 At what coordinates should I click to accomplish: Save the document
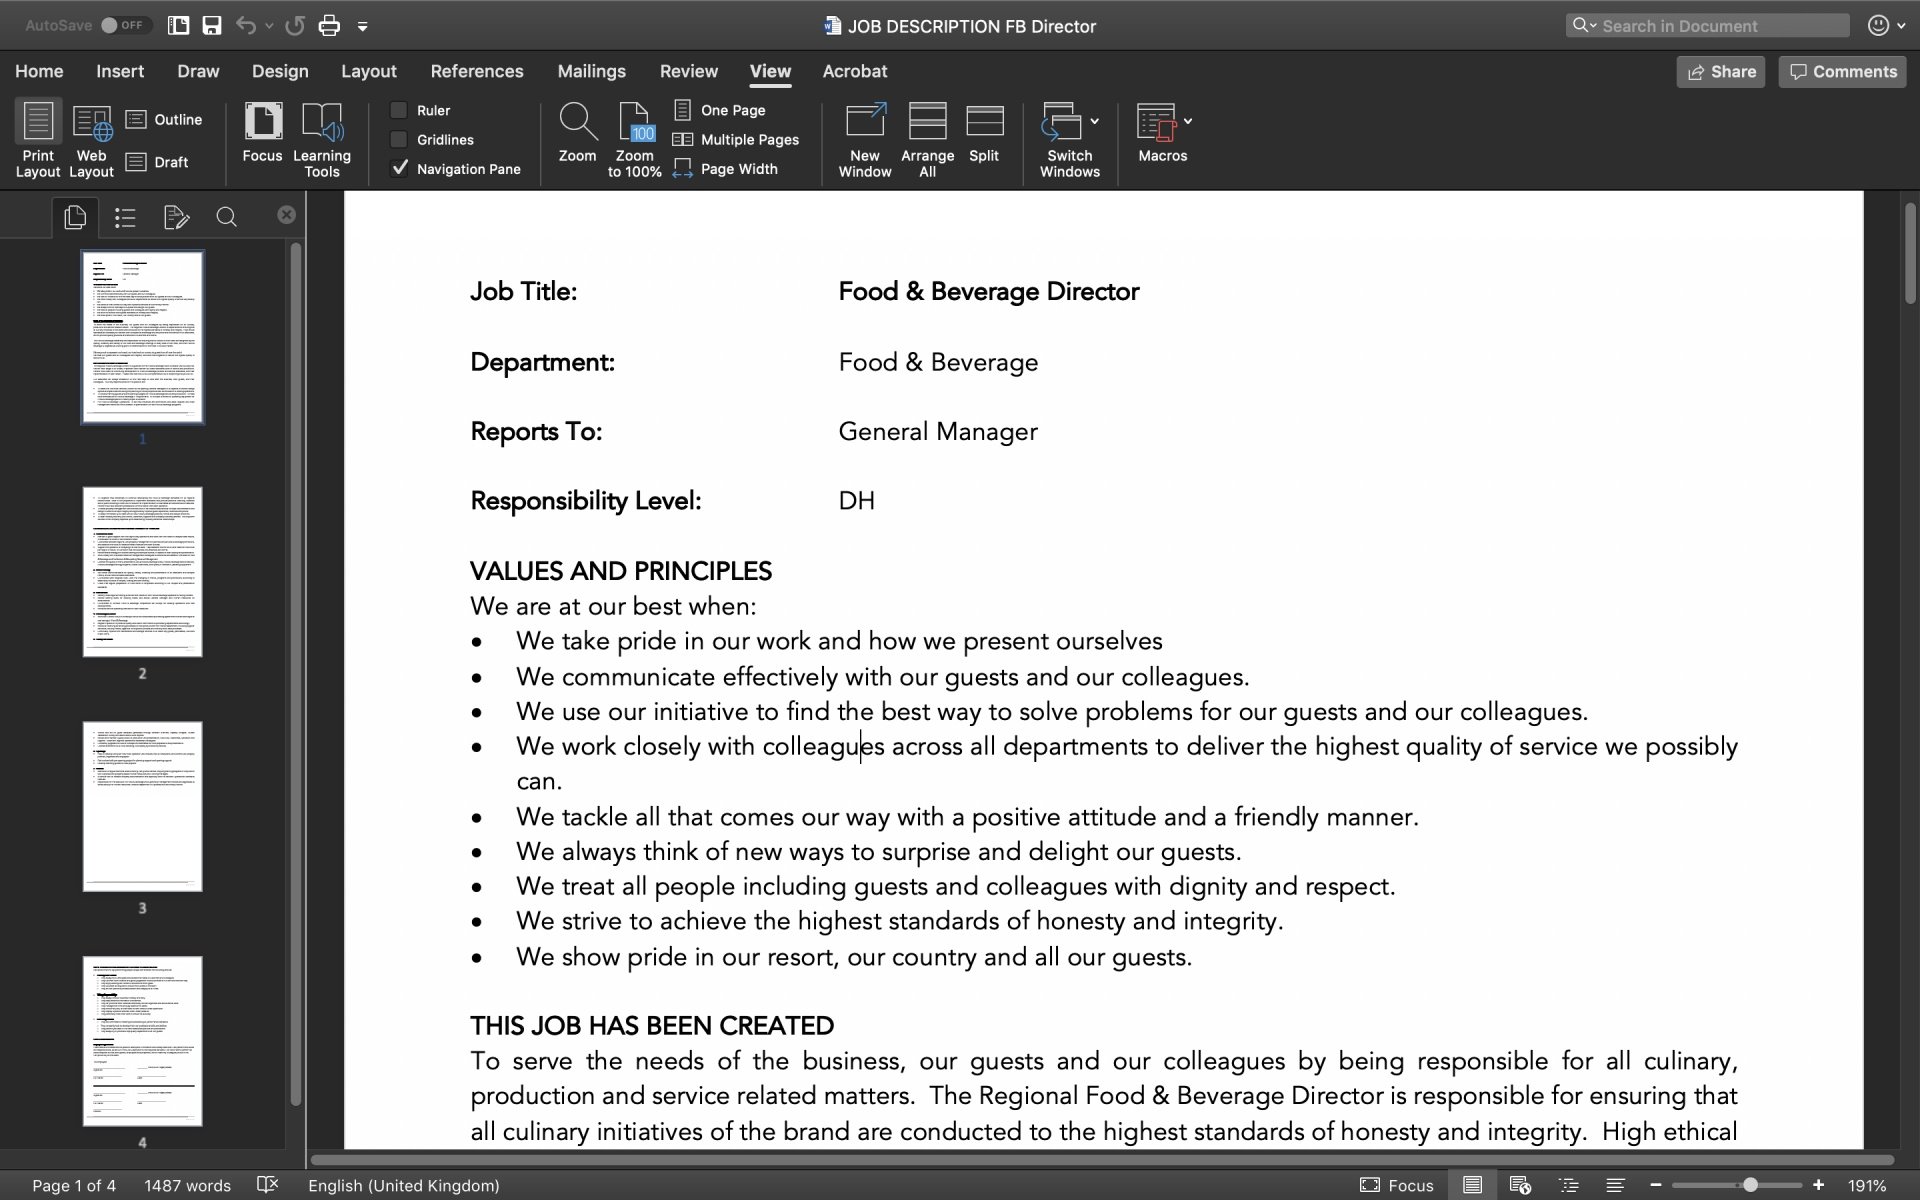coord(212,26)
